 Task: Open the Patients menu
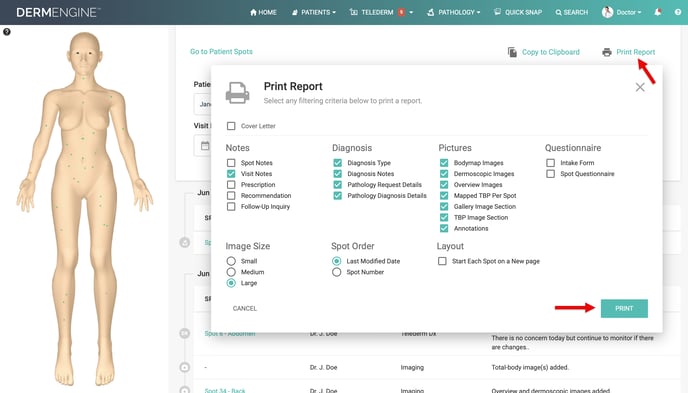pos(314,12)
